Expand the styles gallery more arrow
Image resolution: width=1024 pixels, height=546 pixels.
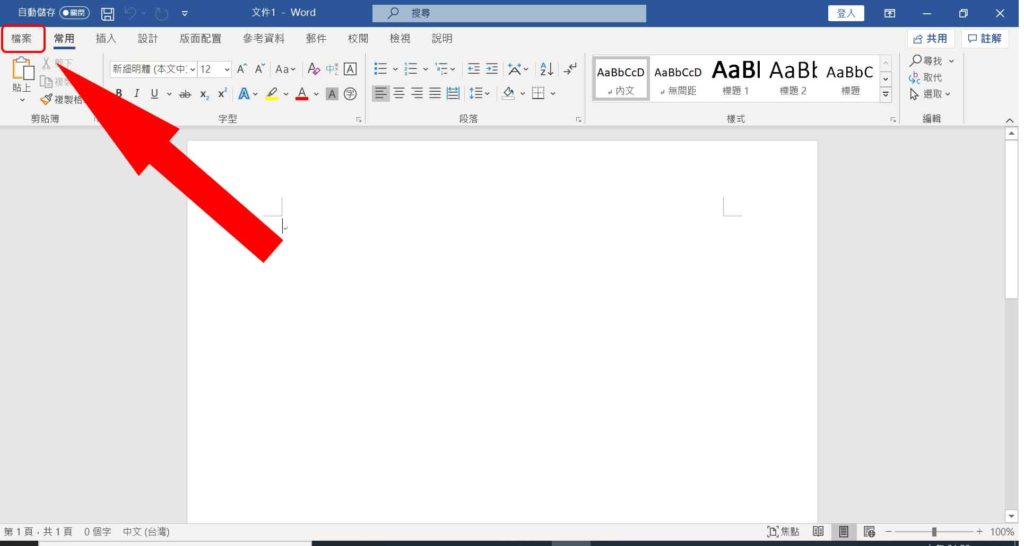886,94
